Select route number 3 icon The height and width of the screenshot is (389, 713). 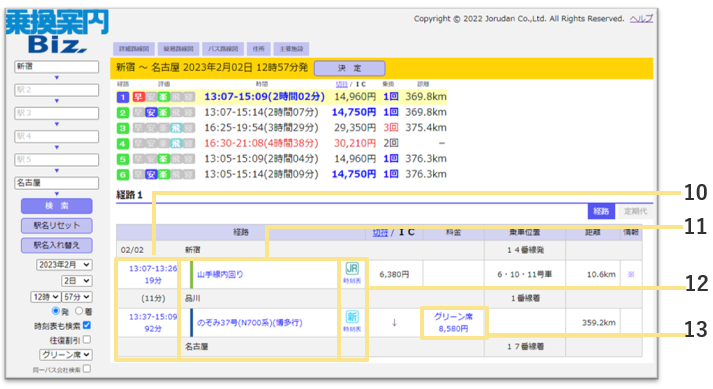(x=123, y=128)
